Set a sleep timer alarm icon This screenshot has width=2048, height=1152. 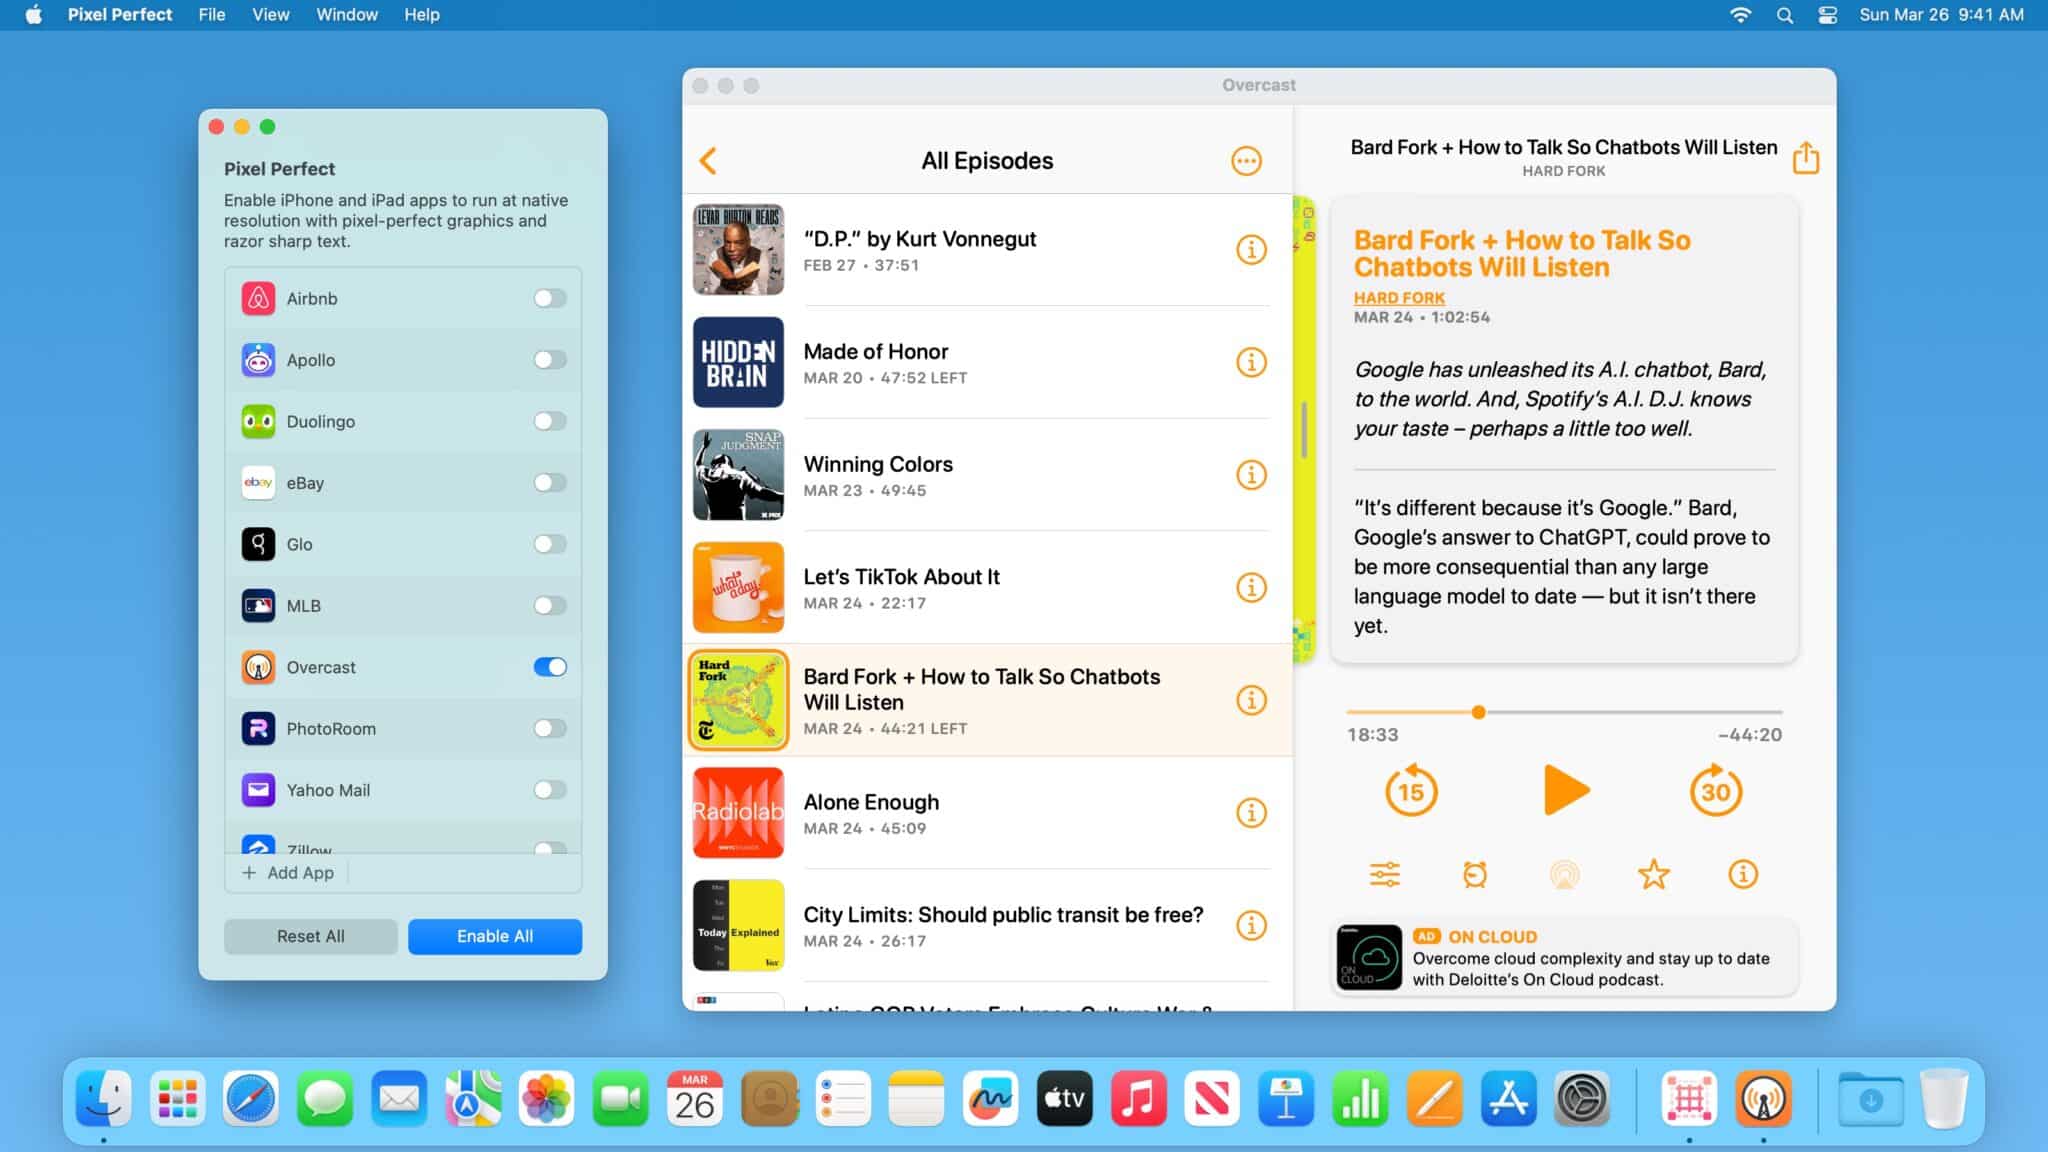coord(1474,874)
